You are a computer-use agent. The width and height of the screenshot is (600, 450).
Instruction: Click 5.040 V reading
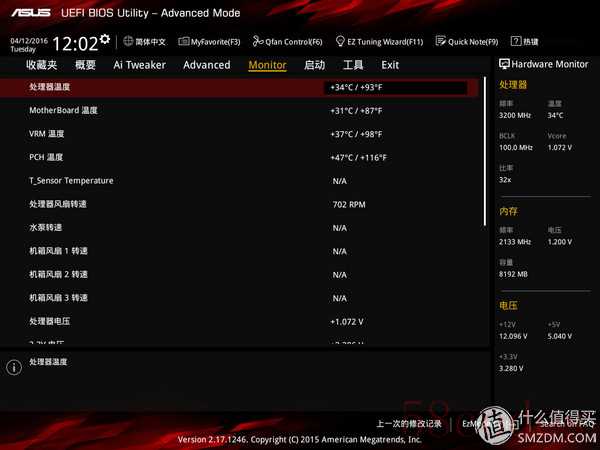click(x=560, y=336)
